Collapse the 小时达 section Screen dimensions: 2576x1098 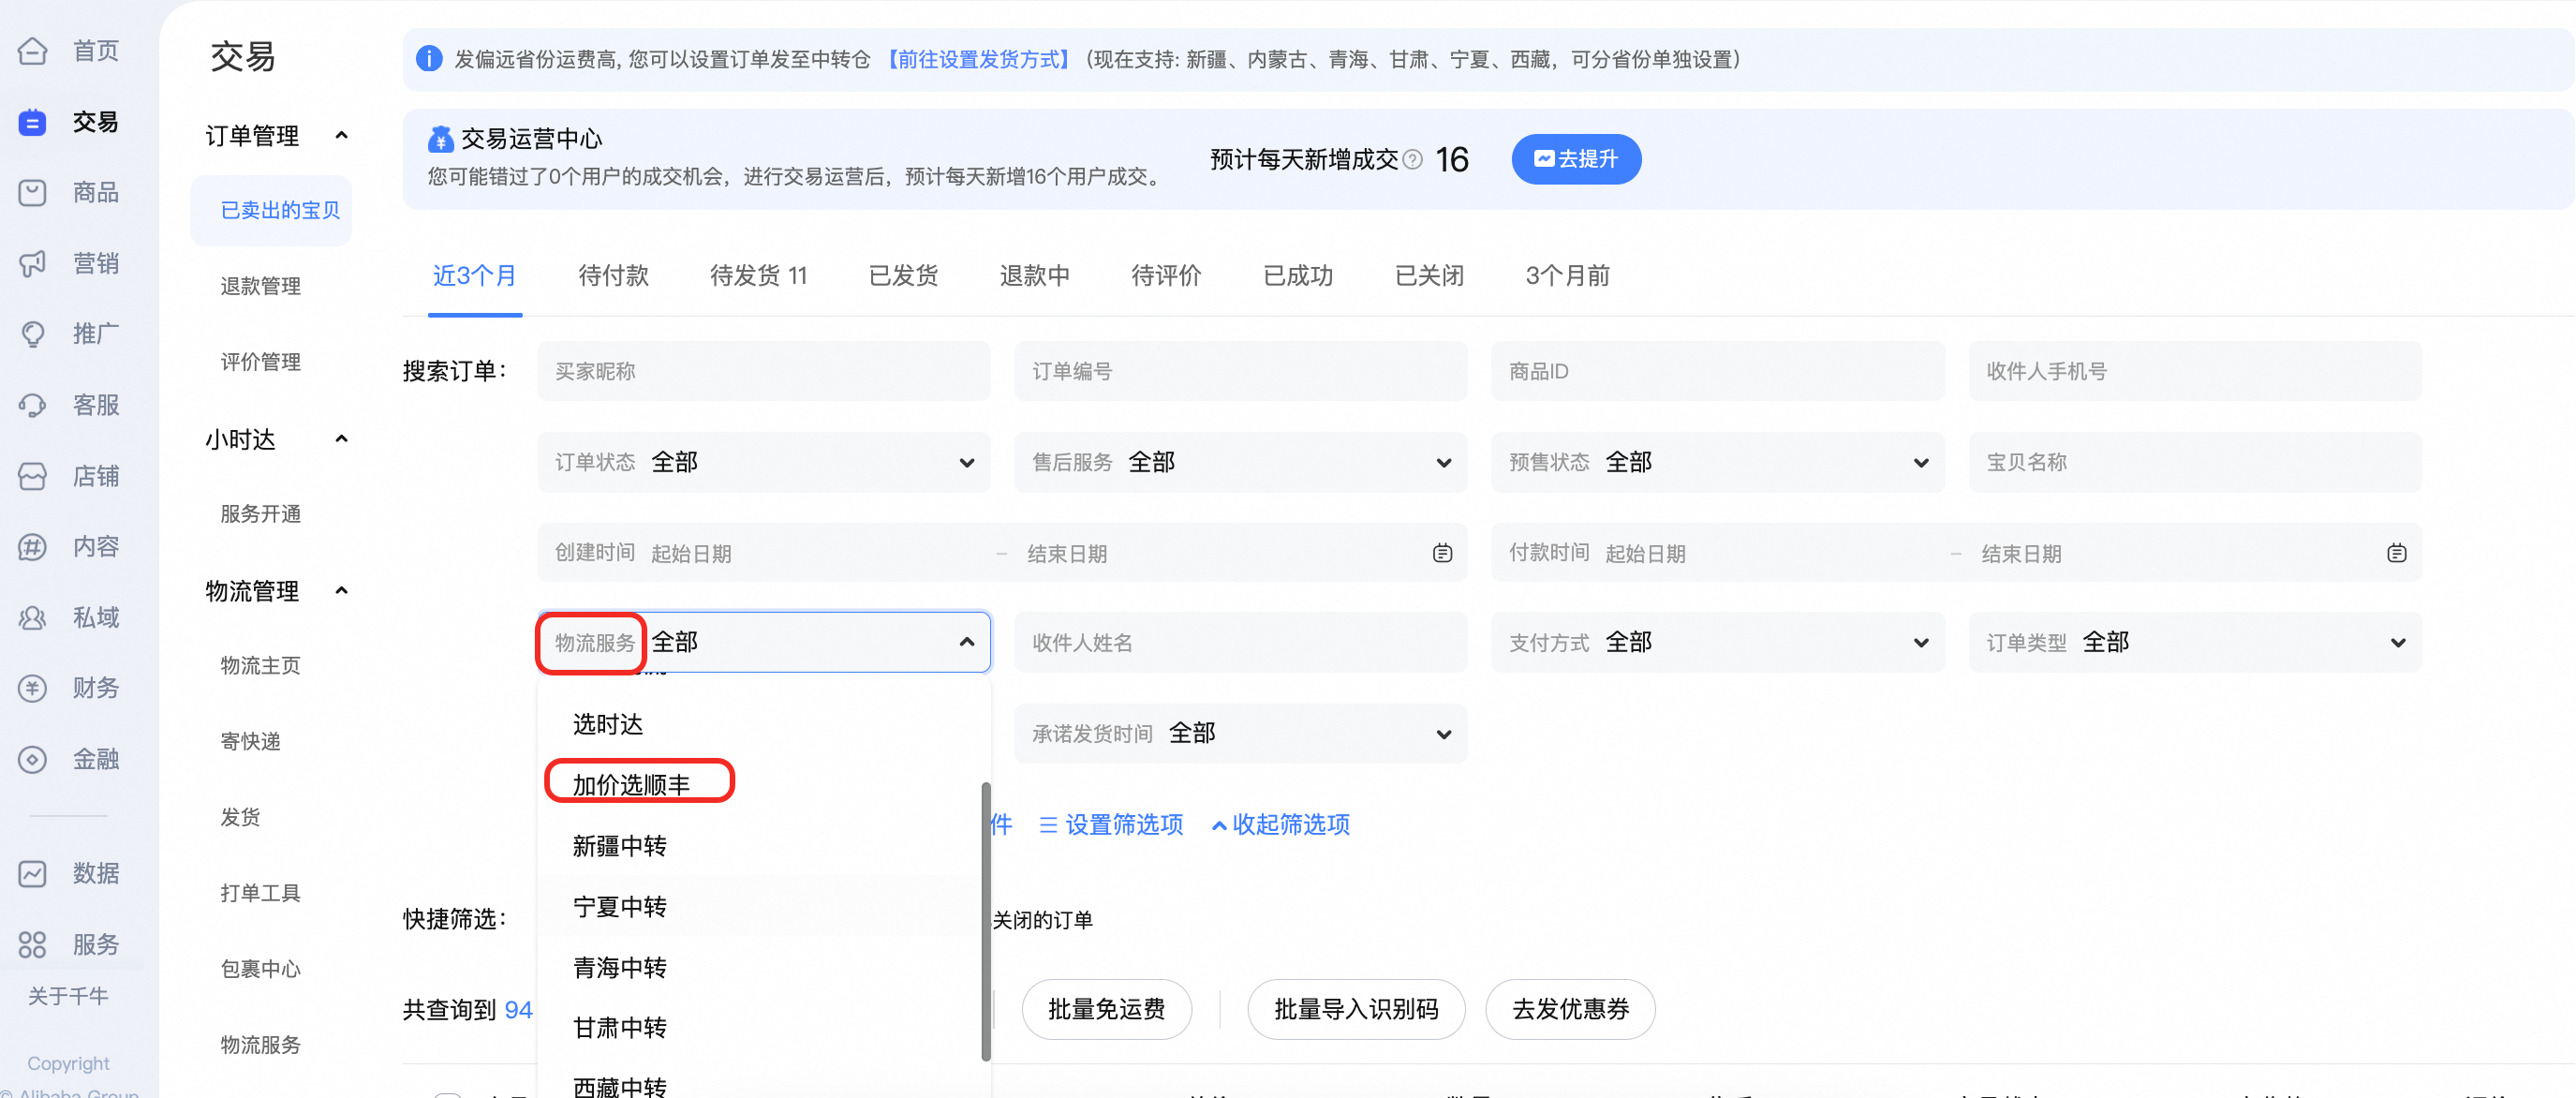click(x=341, y=439)
